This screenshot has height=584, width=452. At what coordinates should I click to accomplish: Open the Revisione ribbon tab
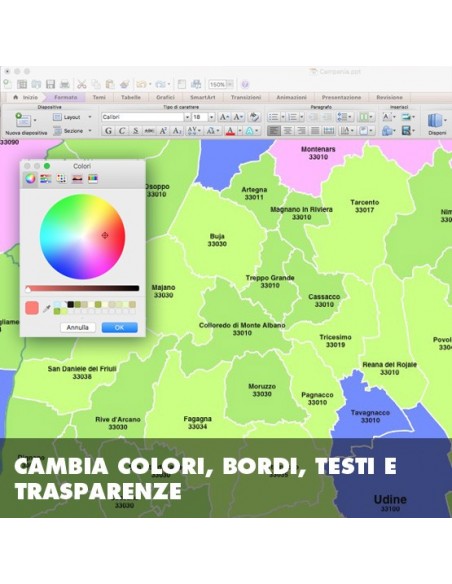[x=389, y=97]
